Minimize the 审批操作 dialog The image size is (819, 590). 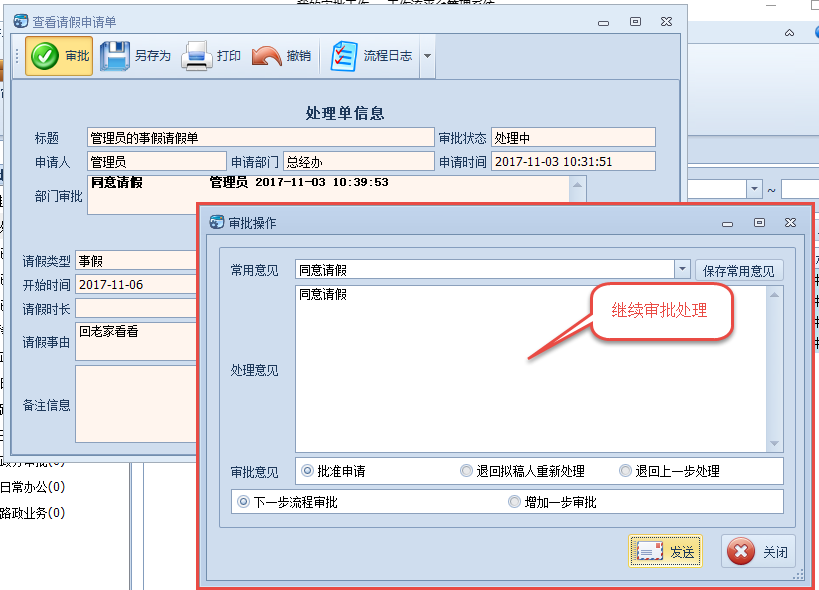(727, 223)
